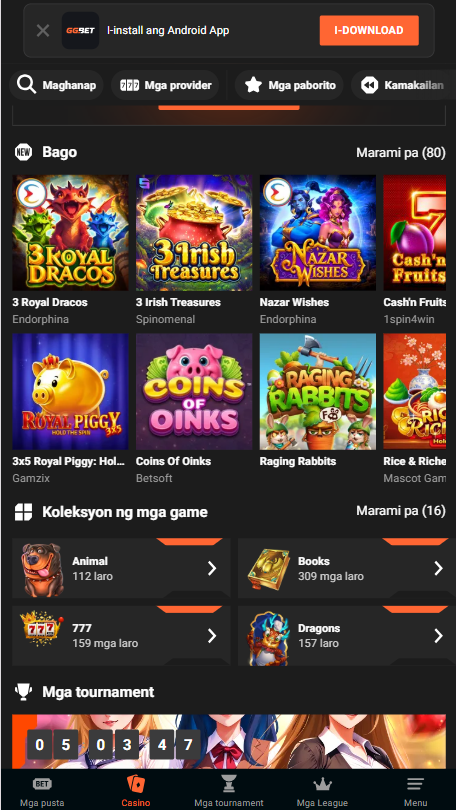Launch the 3 Royal Dracos game thumbnail
This screenshot has width=457, height=810.
(x=70, y=232)
